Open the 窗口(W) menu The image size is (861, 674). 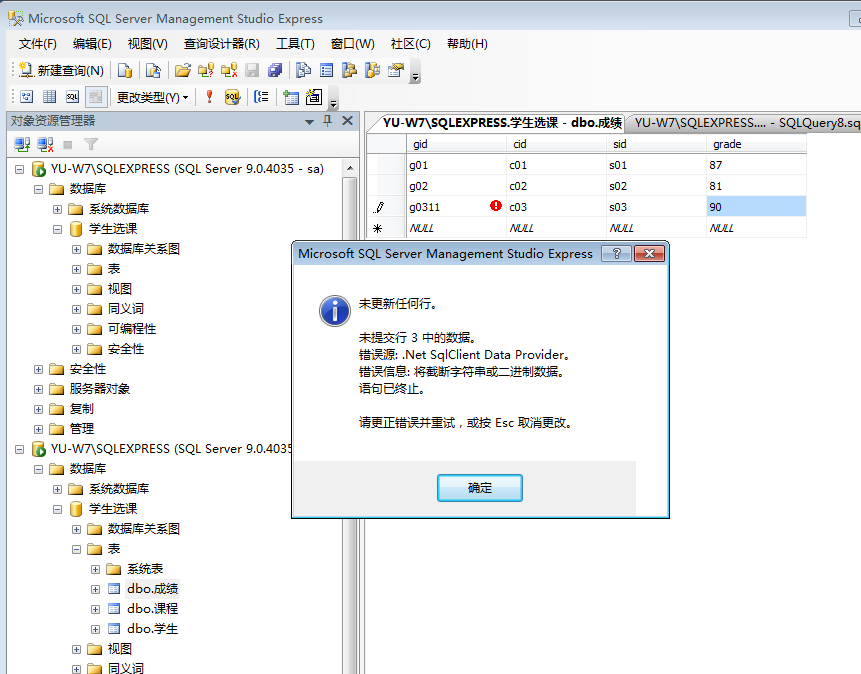[353, 44]
